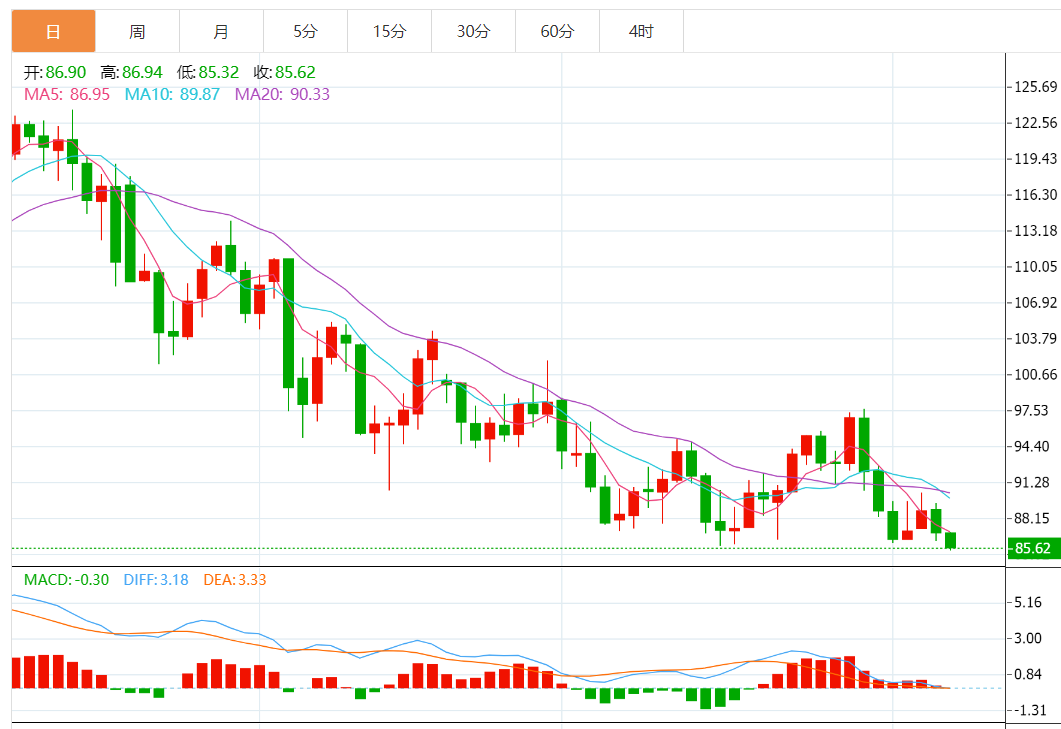Viewport: 1061px width, 729px height.
Task: Click the 0.84 MACD axis label
Action: tap(1027, 674)
